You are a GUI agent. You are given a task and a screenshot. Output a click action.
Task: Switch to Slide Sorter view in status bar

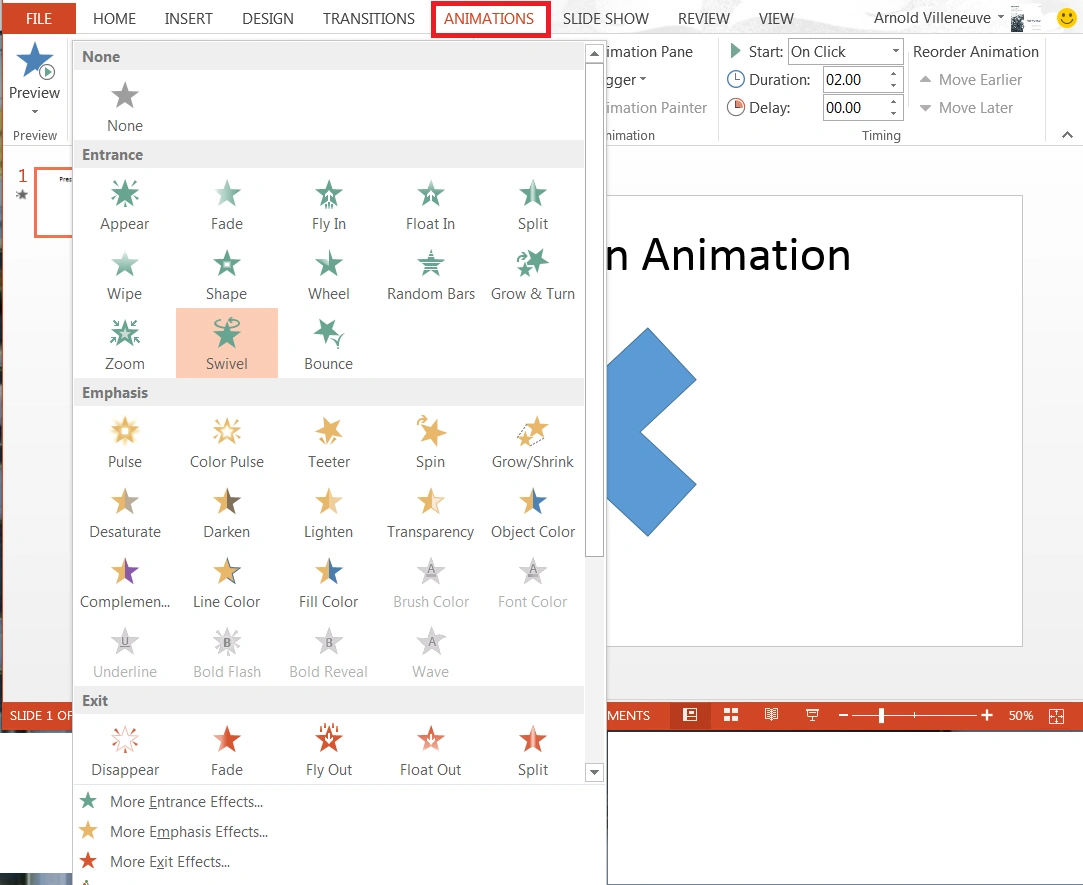click(731, 715)
